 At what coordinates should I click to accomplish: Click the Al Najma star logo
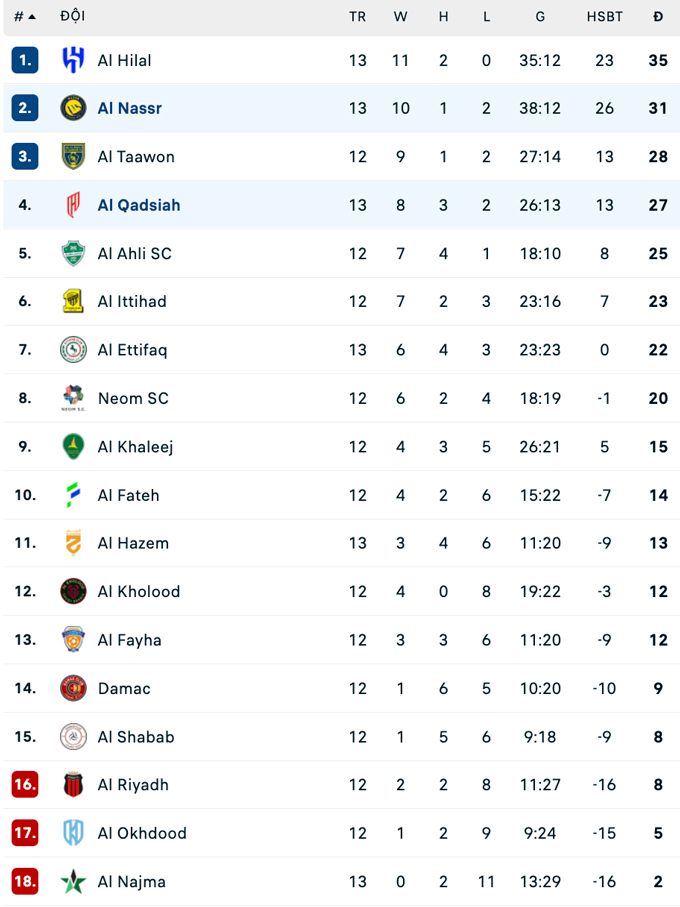(73, 882)
